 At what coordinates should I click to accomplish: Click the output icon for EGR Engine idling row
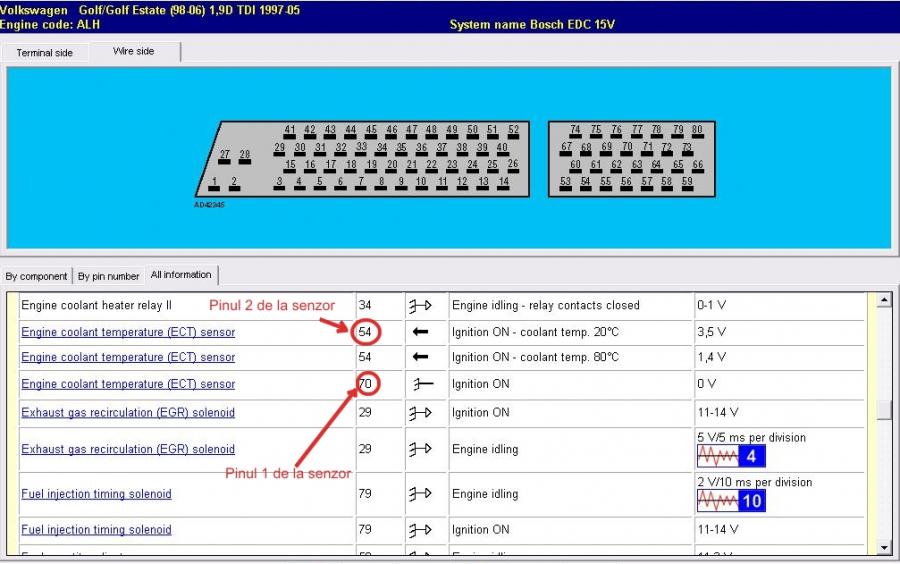(420, 449)
